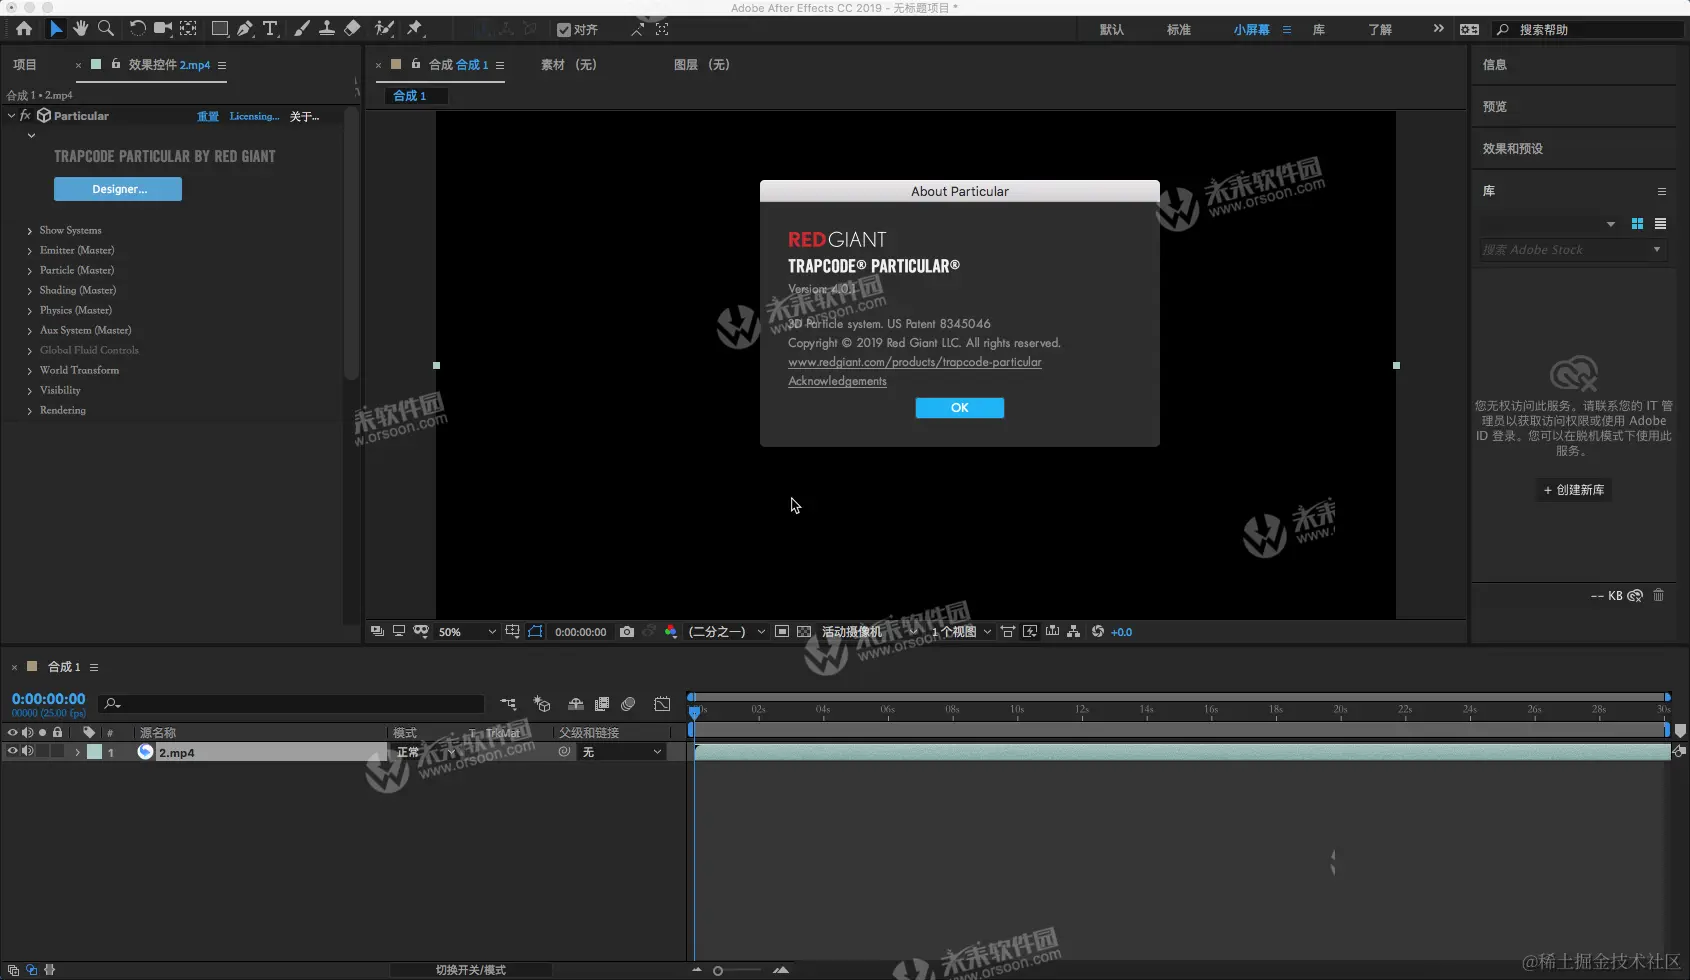Image resolution: width=1690 pixels, height=980 pixels.
Task: Select the Roto Brush tool
Action: tap(384, 29)
